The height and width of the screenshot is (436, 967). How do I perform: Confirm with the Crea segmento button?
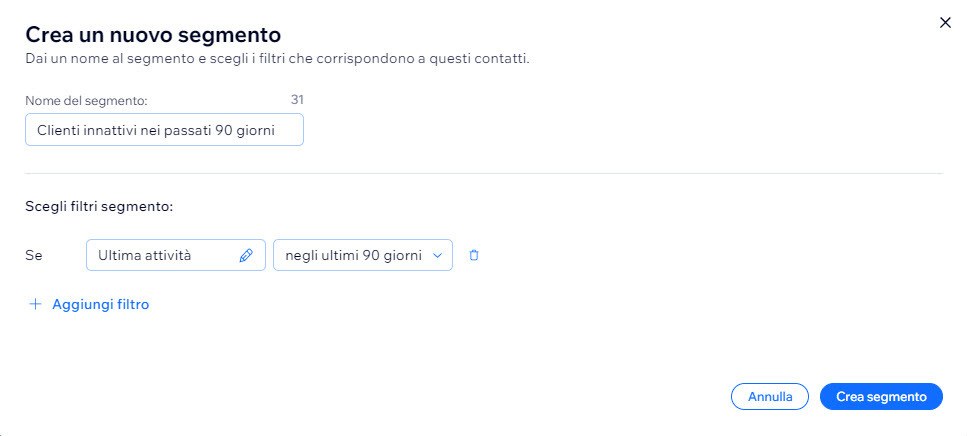point(881,397)
